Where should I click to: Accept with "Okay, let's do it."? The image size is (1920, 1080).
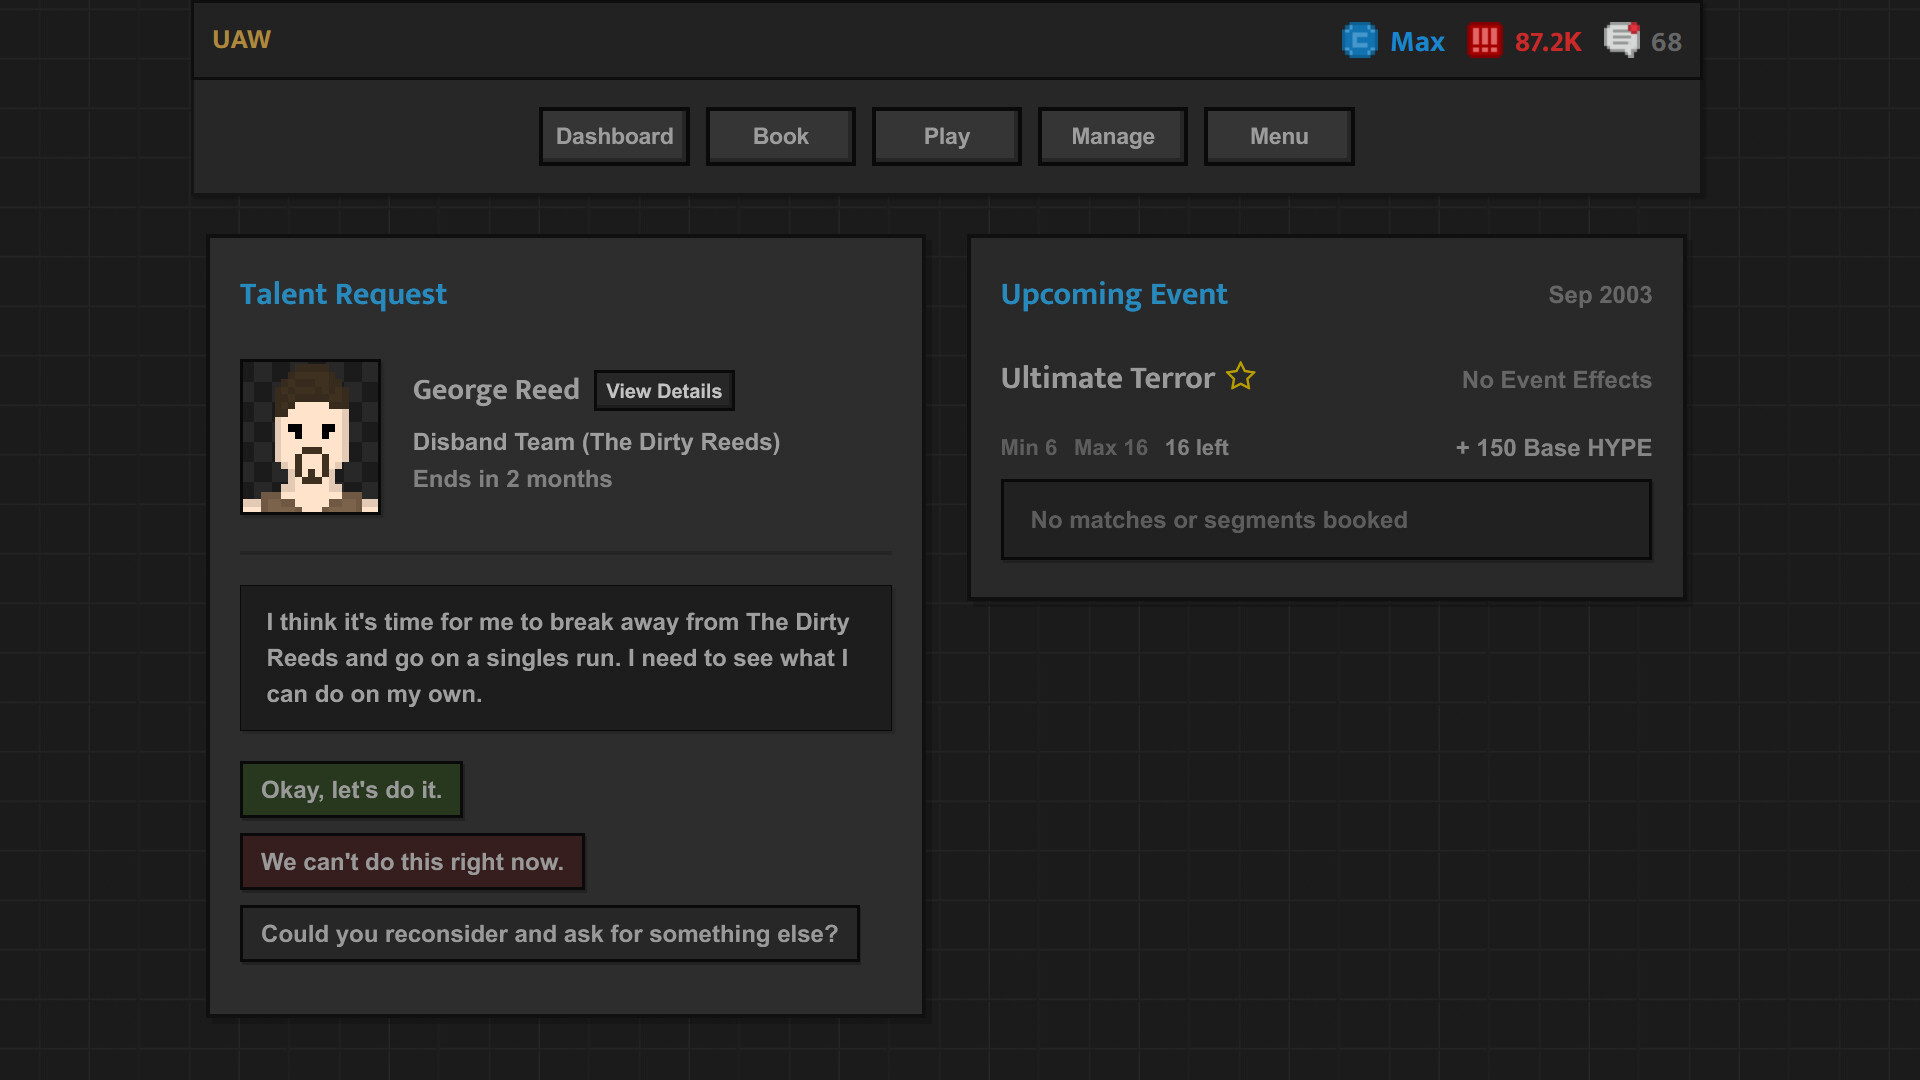pos(351,790)
